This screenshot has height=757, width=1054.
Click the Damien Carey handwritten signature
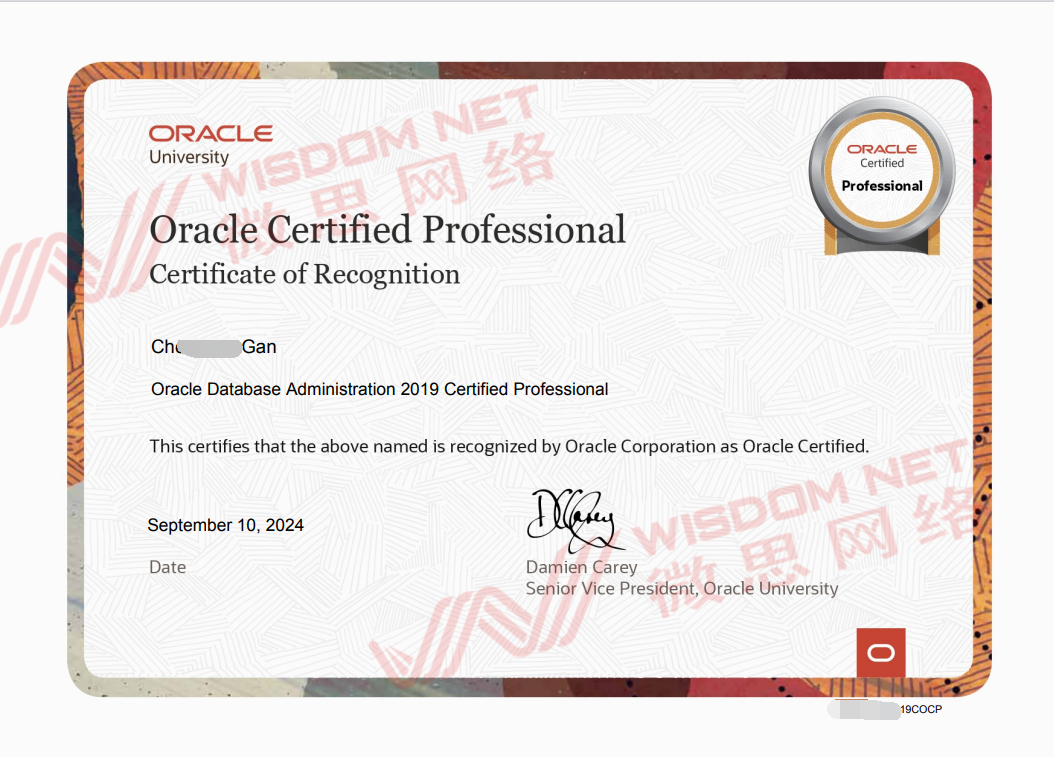click(x=574, y=520)
